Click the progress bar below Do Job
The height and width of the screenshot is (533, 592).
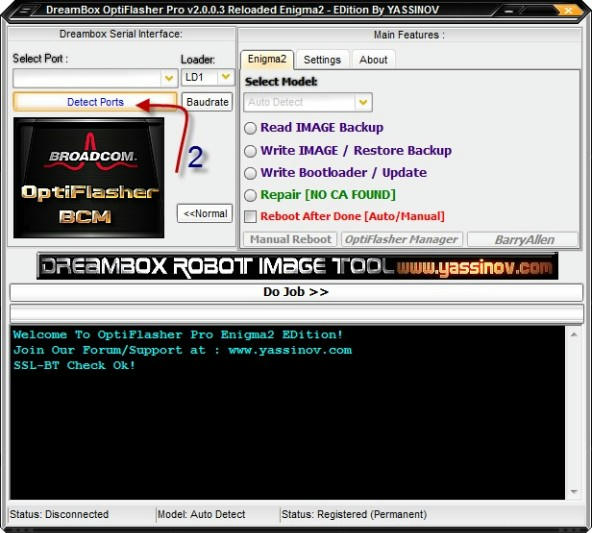[x=296, y=313]
